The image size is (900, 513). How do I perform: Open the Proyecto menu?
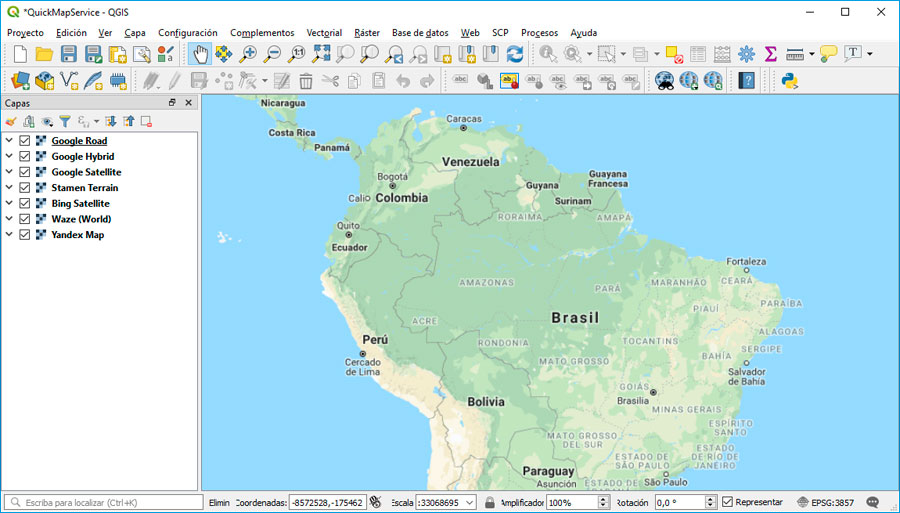25,33
